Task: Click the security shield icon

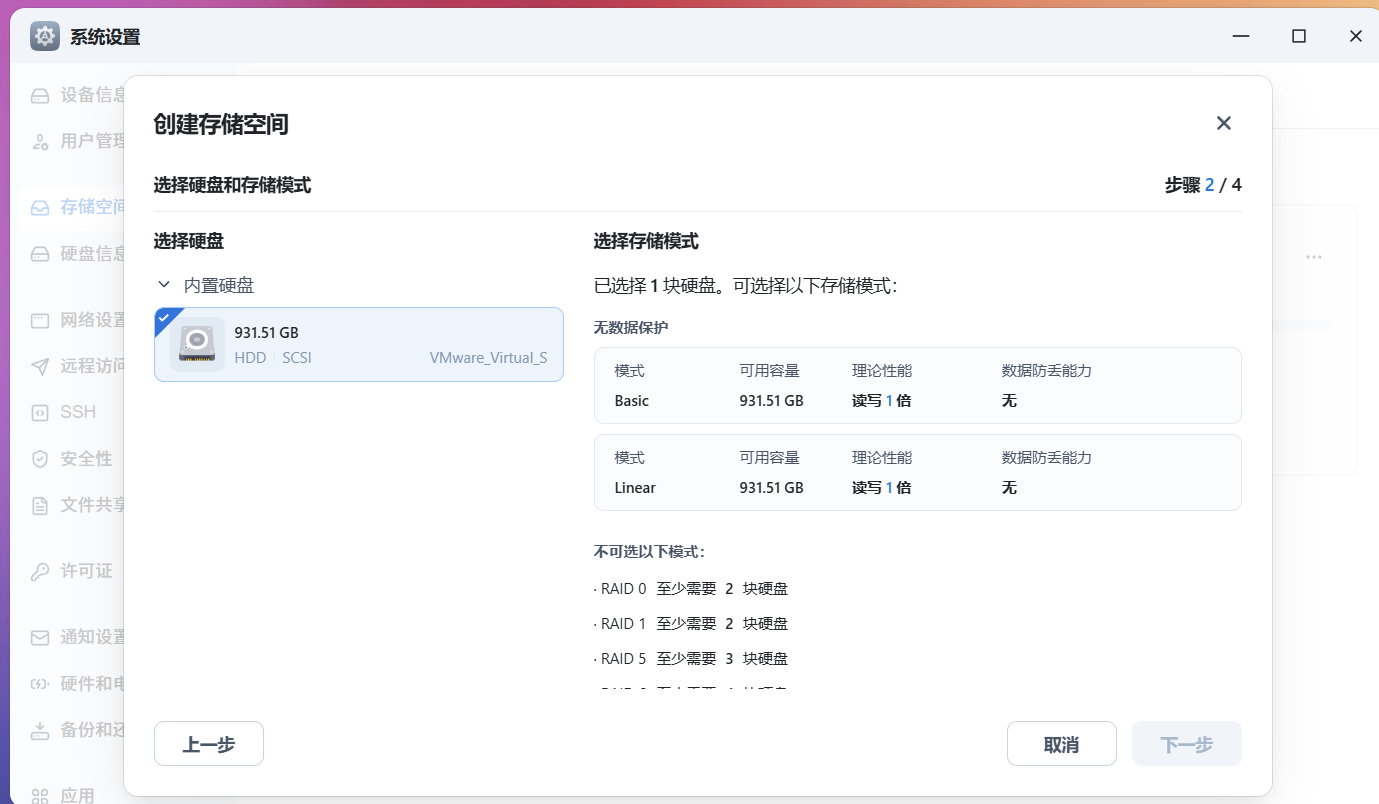Action: 40,459
